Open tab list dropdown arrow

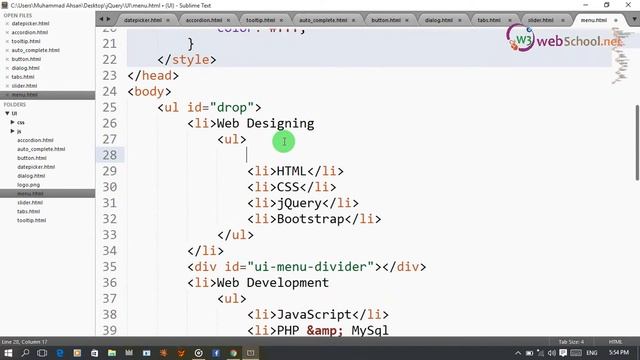tap(634, 19)
